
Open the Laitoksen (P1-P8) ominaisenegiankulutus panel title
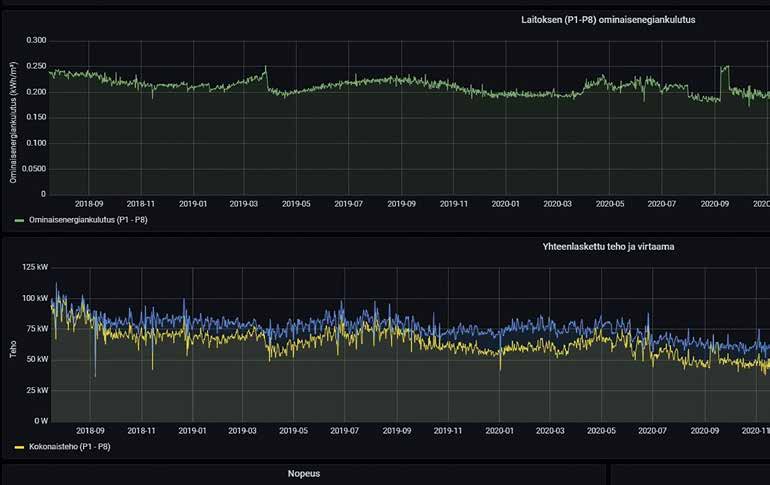point(608,20)
